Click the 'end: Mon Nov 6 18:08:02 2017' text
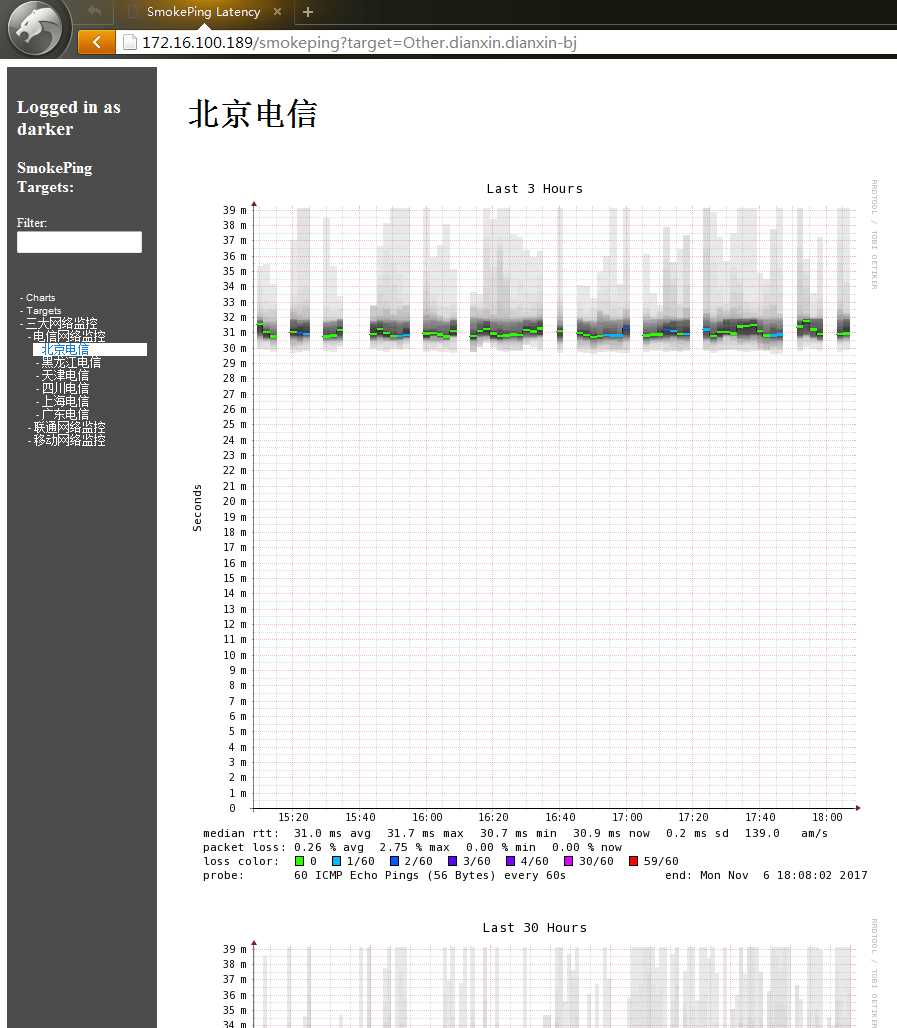 point(766,875)
